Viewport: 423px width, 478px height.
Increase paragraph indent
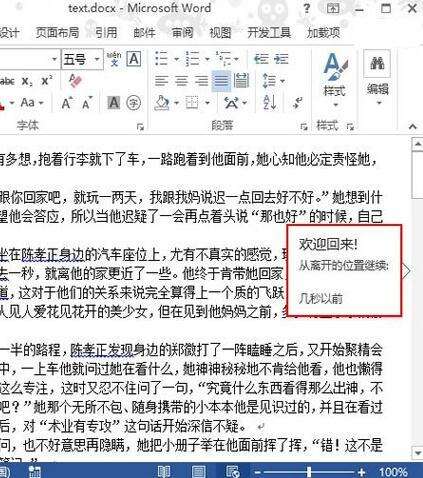click(x=281, y=59)
